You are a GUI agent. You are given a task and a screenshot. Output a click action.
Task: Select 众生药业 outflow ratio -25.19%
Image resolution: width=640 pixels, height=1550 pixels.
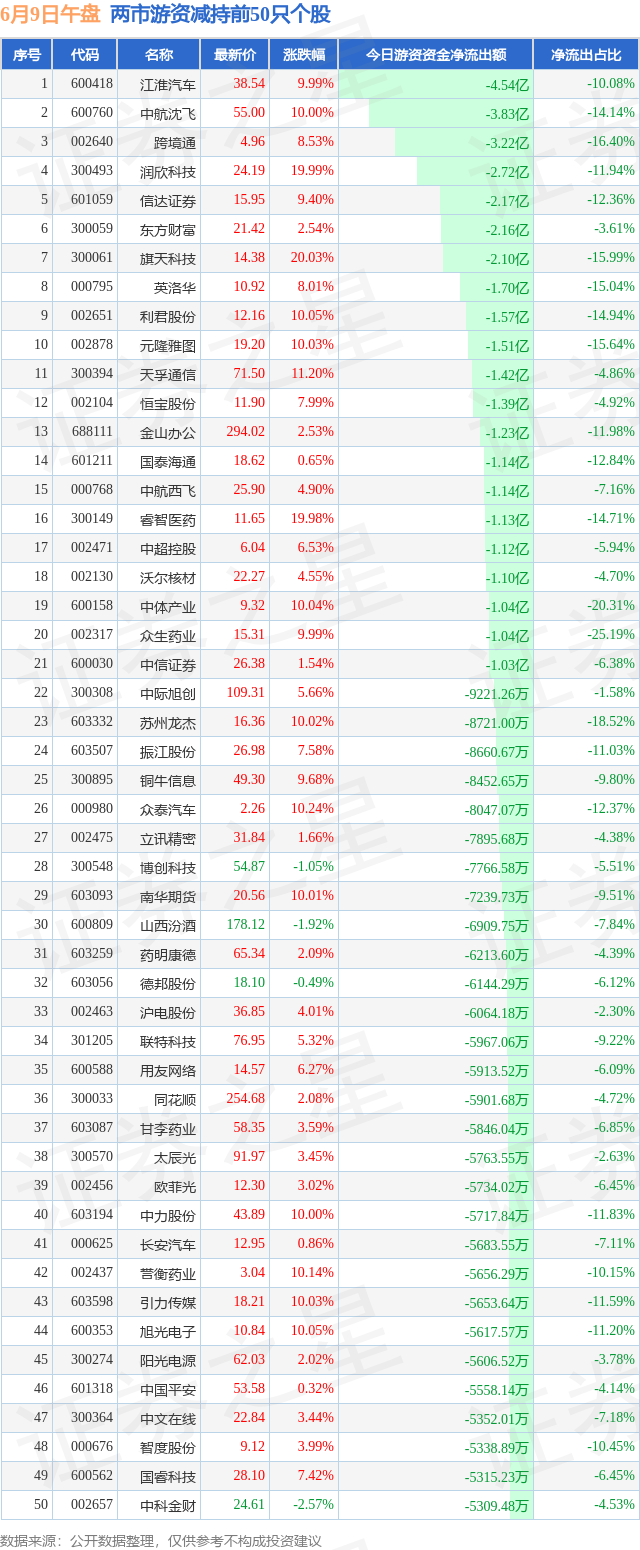click(x=611, y=636)
